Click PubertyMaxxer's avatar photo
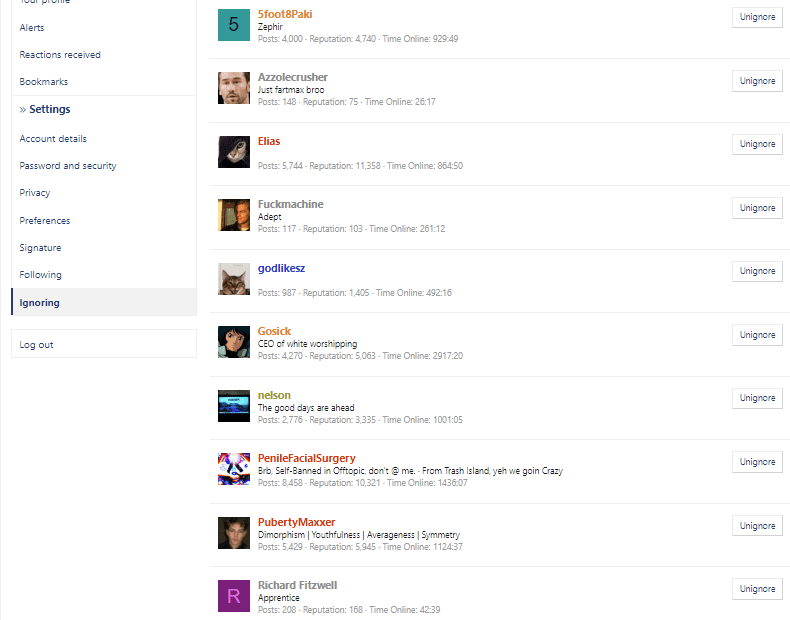The image size is (790, 620). point(234,532)
